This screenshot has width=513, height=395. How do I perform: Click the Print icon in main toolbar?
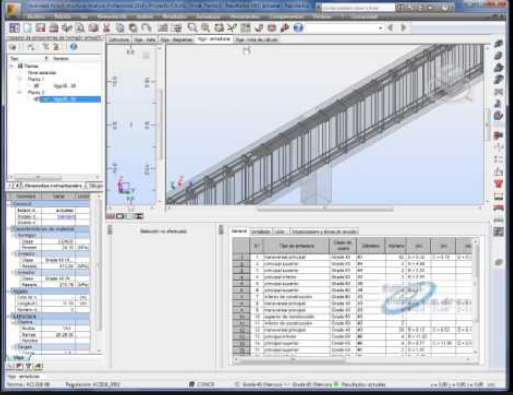coord(53,28)
